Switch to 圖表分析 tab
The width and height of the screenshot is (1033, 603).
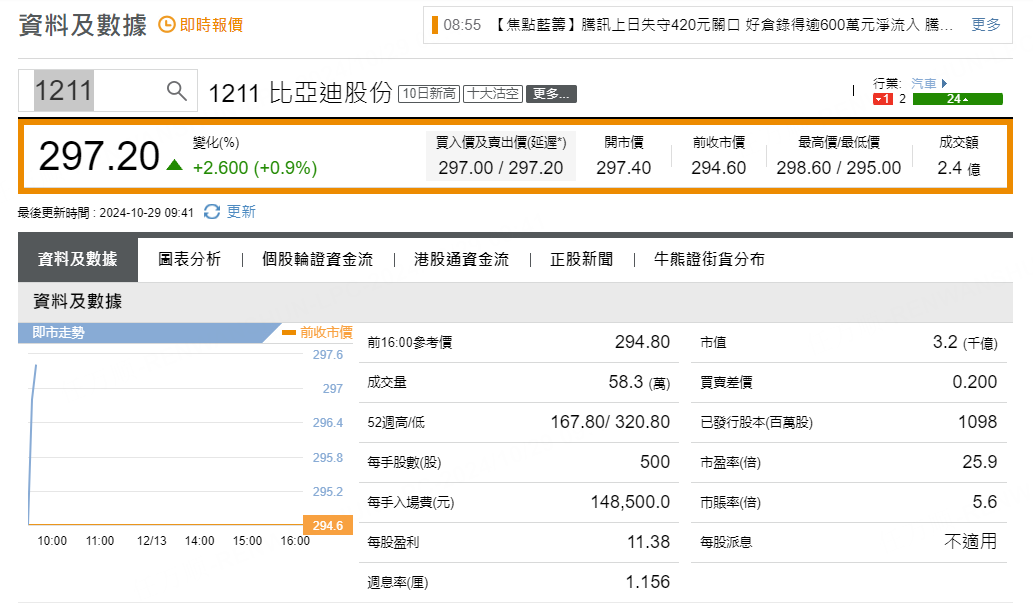[190, 259]
